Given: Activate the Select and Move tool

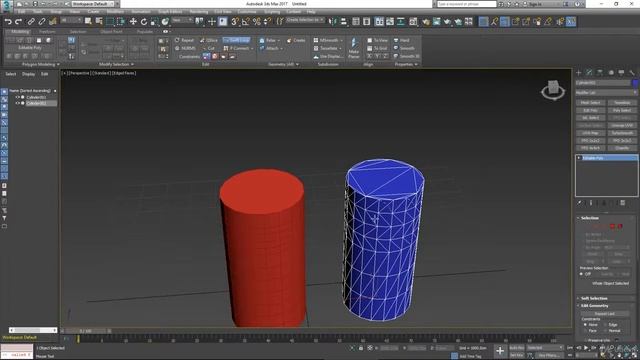Looking at the screenshot, I should point(133,22).
